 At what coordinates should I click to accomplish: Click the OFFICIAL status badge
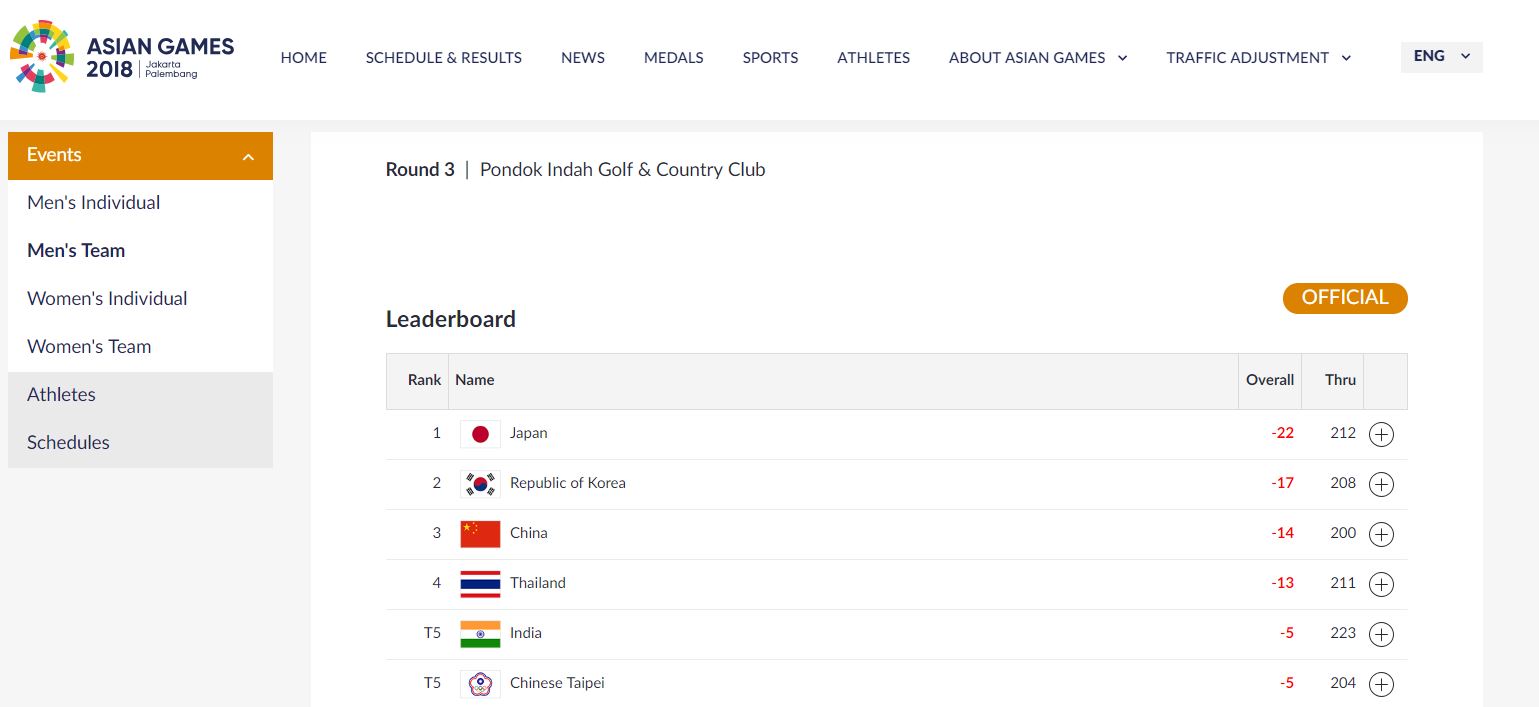[x=1344, y=298]
